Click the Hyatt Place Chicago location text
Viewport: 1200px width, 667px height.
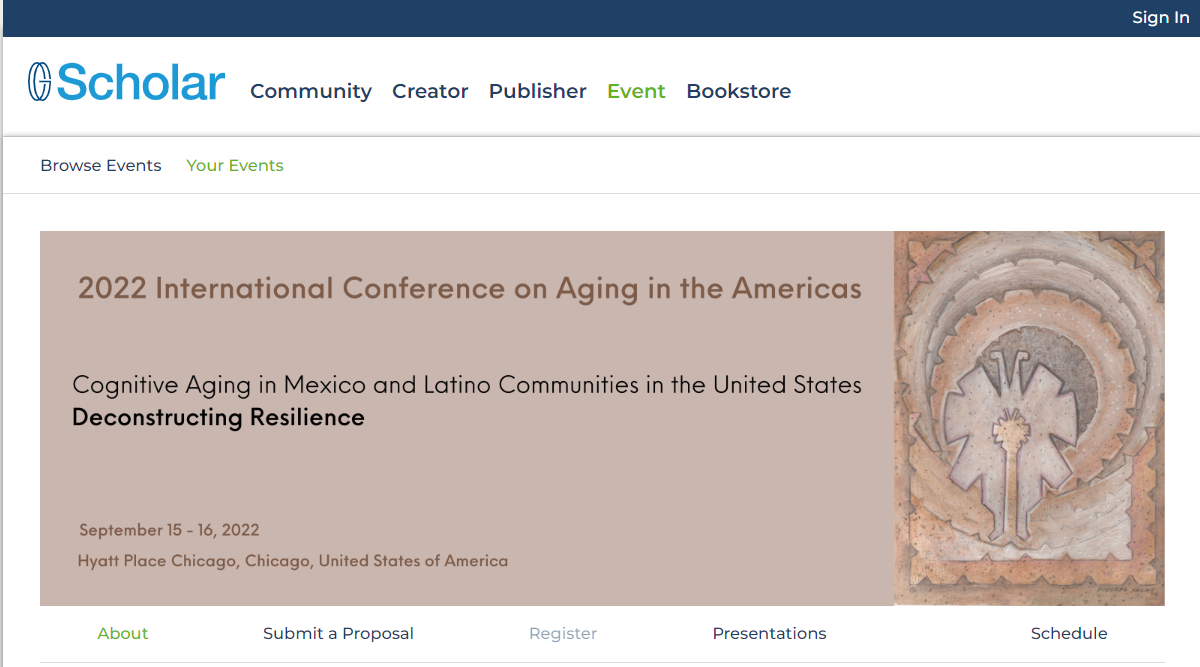(x=292, y=561)
